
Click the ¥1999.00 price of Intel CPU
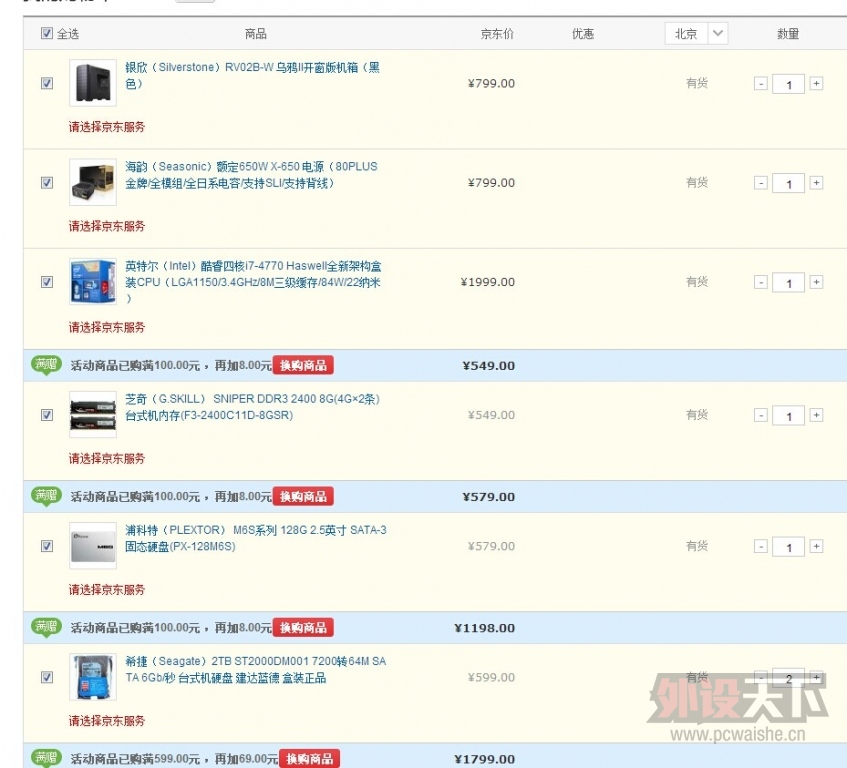[x=487, y=282]
